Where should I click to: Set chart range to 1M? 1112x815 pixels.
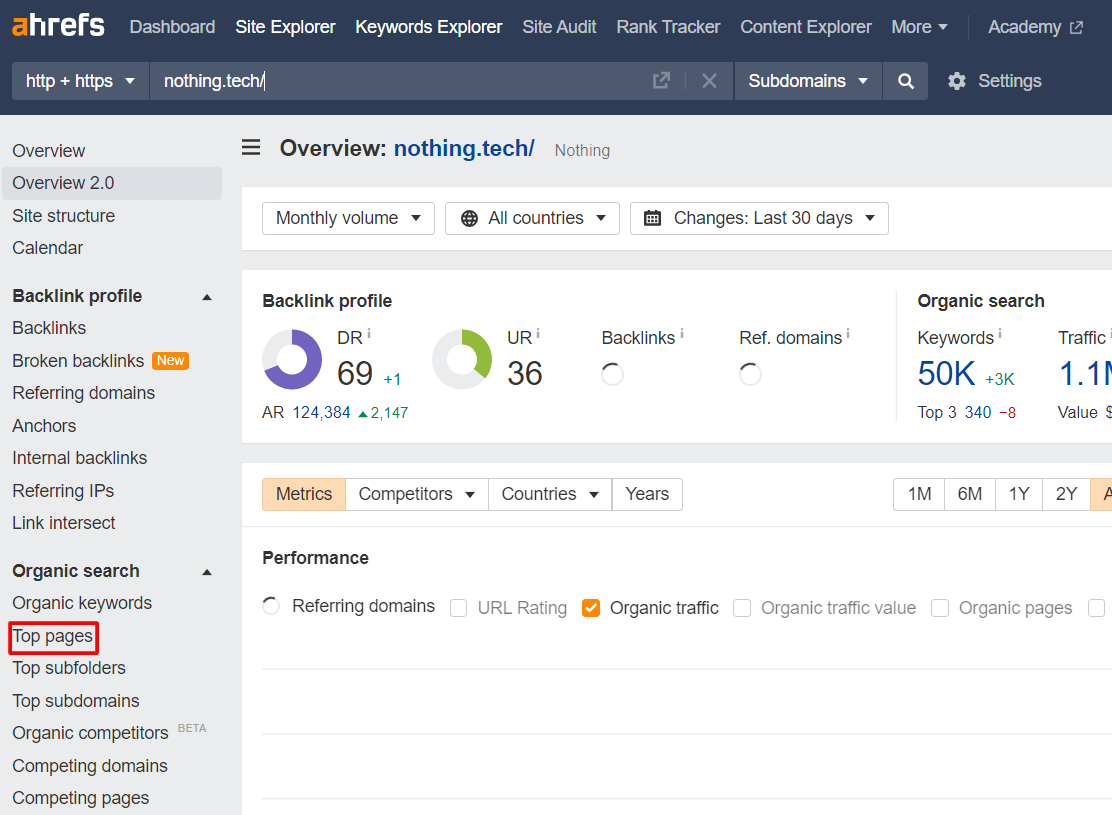919,494
